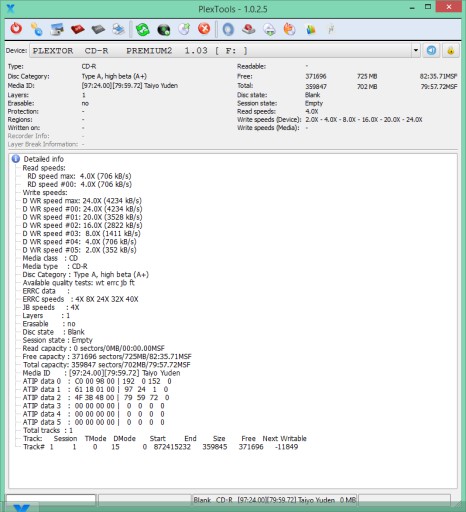
Task: Select the PLEXTOR CD-R PREMIUM2 device field
Action: [x=221, y=51]
